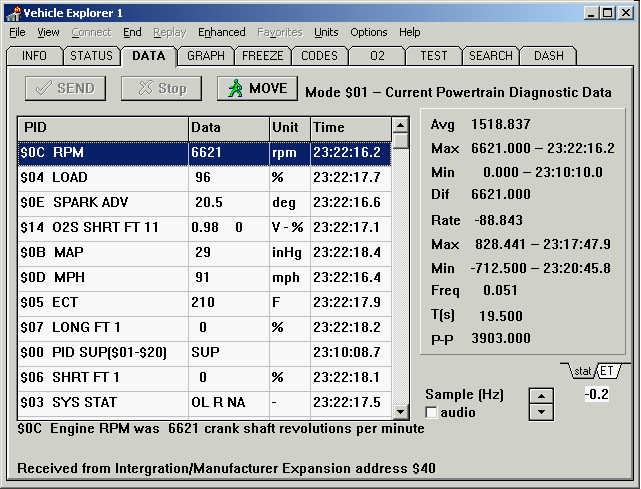641x489 pixels.
Task: Open the Options menu
Action: (369, 32)
